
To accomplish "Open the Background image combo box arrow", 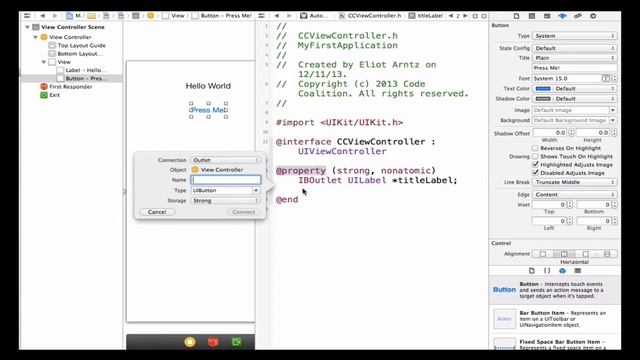I will pyautogui.click(x=613, y=120).
